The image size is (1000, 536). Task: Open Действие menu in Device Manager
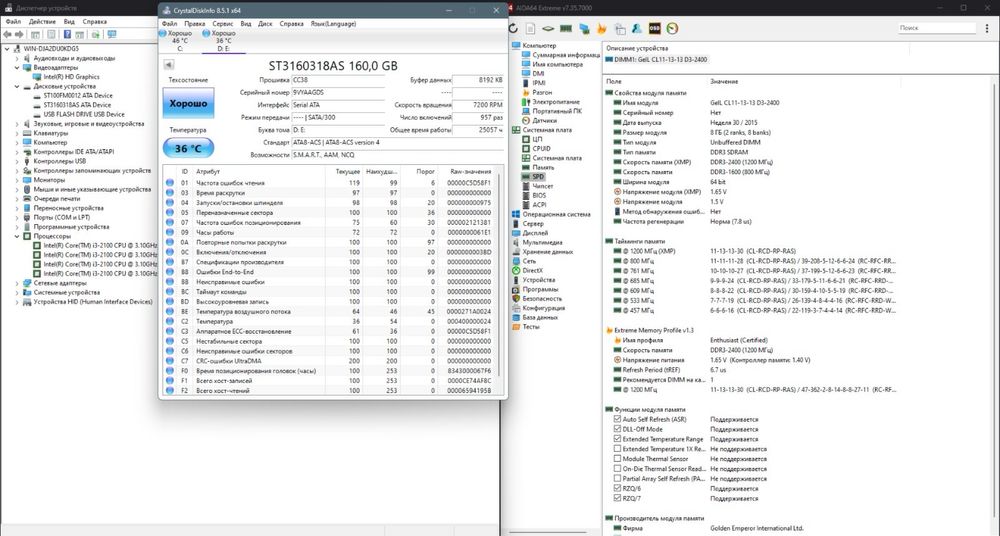pyautogui.click(x=42, y=22)
